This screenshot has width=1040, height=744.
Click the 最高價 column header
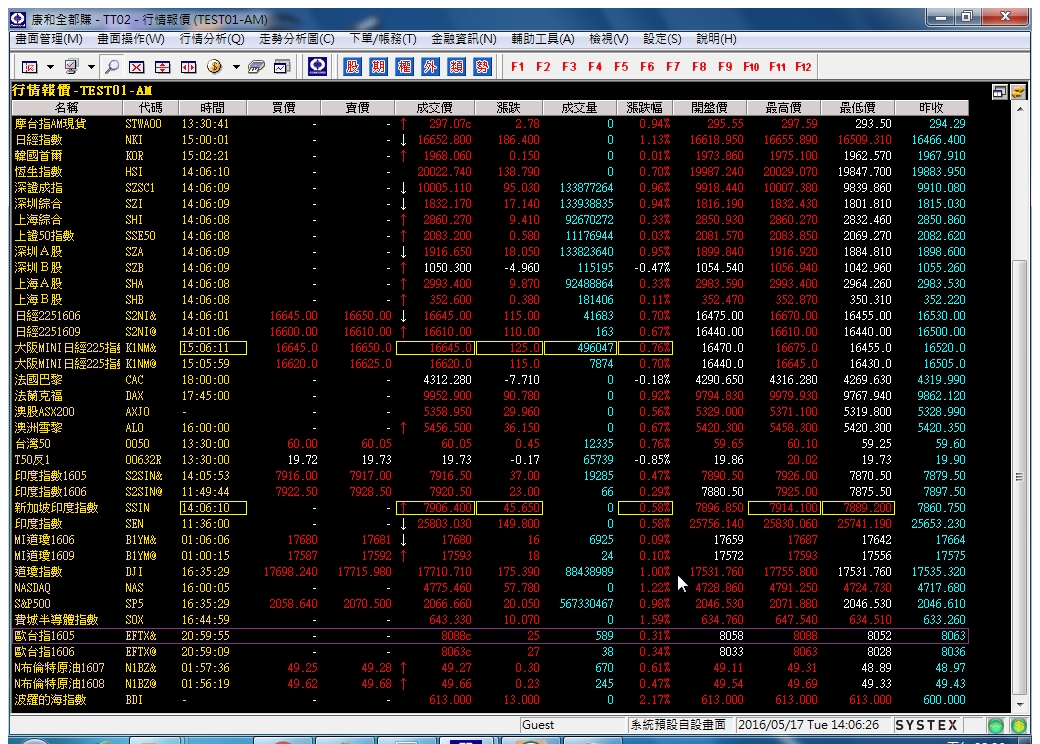[783, 107]
